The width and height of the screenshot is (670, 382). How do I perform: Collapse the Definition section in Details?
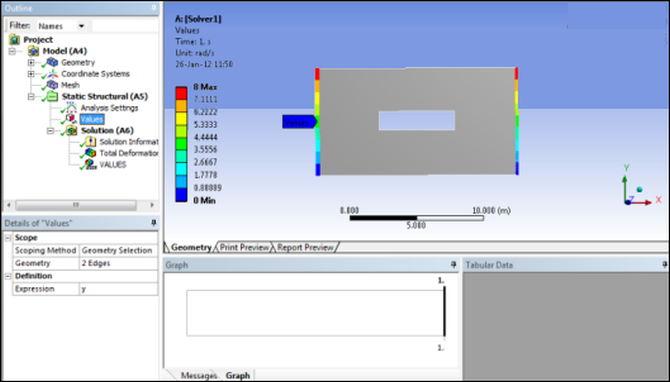click(8, 276)
